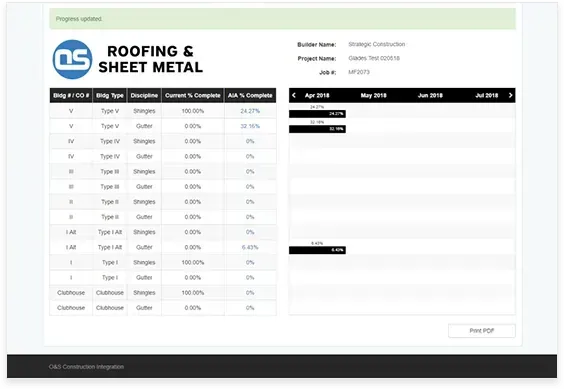Click the Strategic Construction builder name

point(377,44)
